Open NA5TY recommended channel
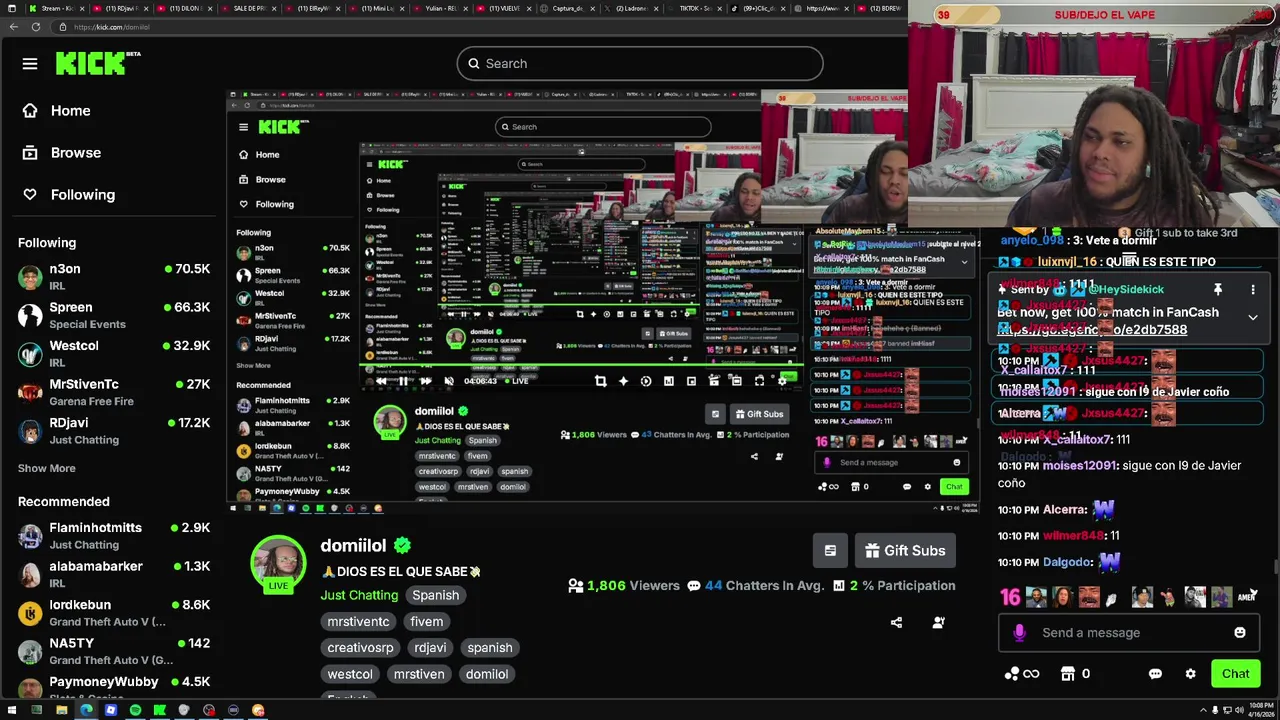The width and height of the screenshot is (1280, 720). coord(113,651)
